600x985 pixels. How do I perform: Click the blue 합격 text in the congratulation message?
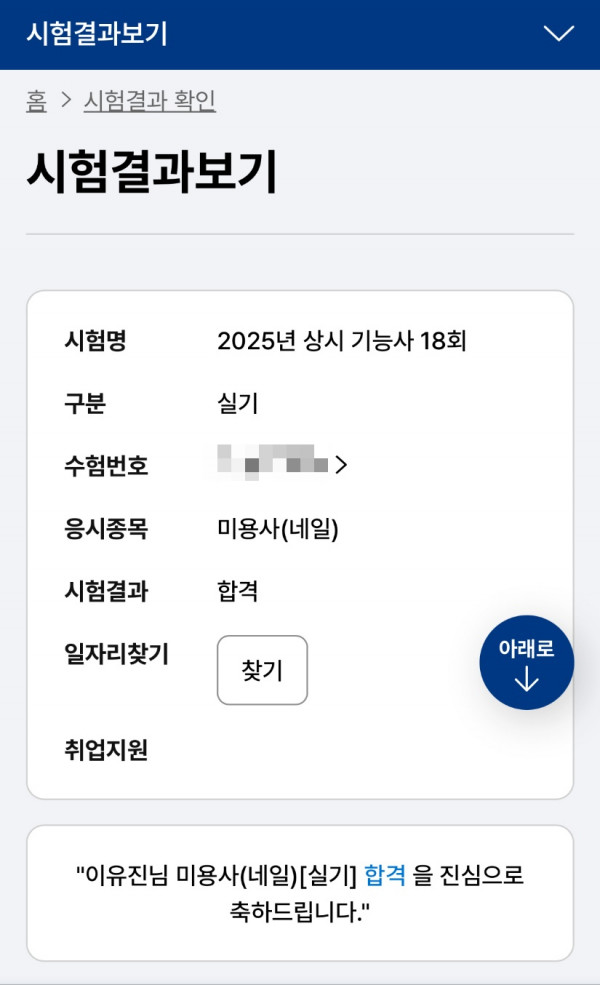click(x=385, y=875)
